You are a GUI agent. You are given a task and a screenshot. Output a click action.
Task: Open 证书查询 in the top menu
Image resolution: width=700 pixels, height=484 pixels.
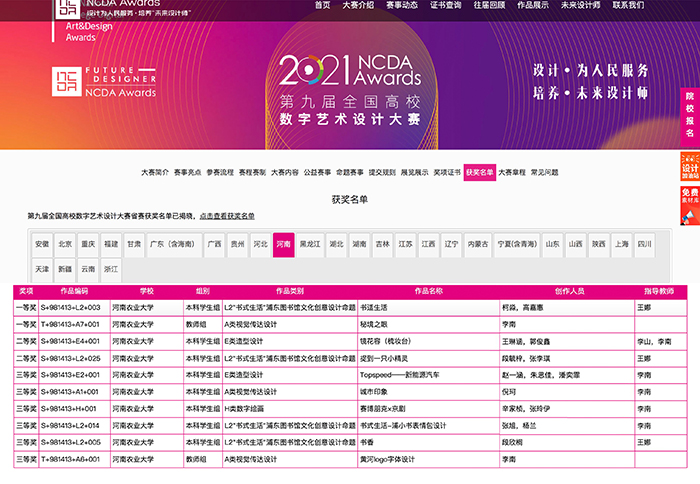pos(446,5)
